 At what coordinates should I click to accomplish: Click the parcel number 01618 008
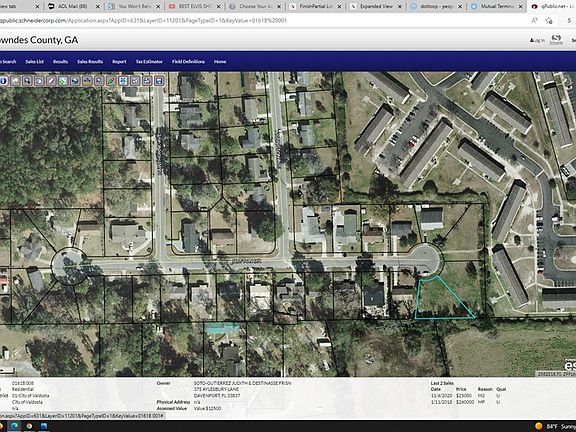(x=23, y=383)
